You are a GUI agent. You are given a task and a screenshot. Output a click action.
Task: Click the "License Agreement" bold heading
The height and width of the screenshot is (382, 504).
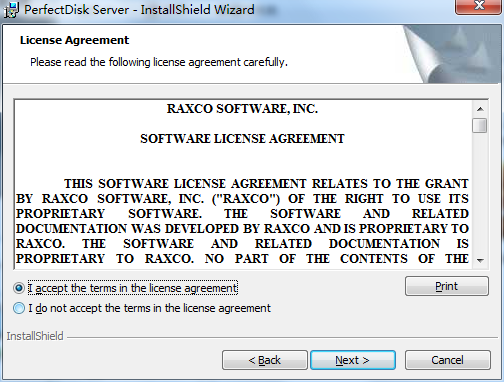tap(74, 40)
